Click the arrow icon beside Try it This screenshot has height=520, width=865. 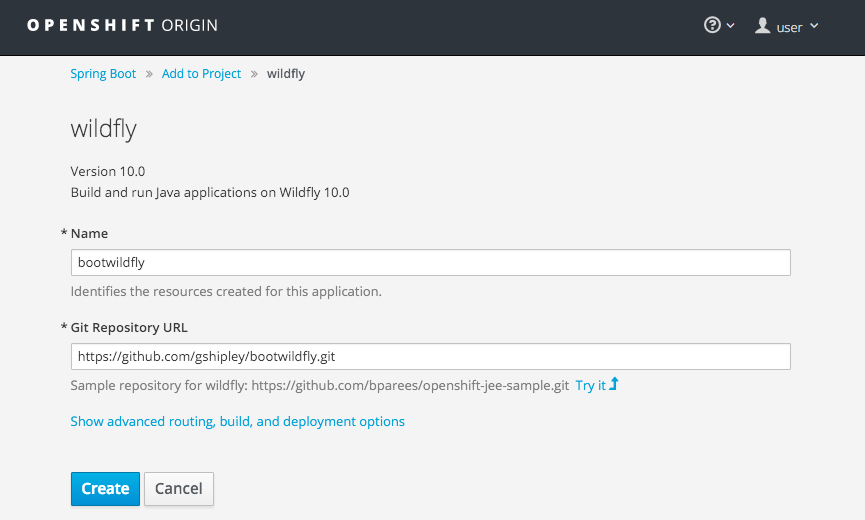614,385
